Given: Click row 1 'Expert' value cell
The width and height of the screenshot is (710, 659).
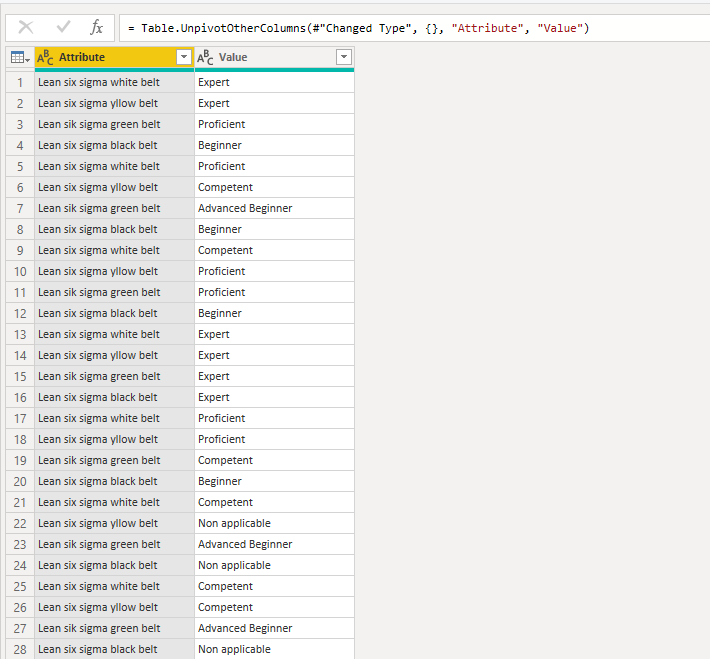Looking at the screenshot, I should pos(274,82).
